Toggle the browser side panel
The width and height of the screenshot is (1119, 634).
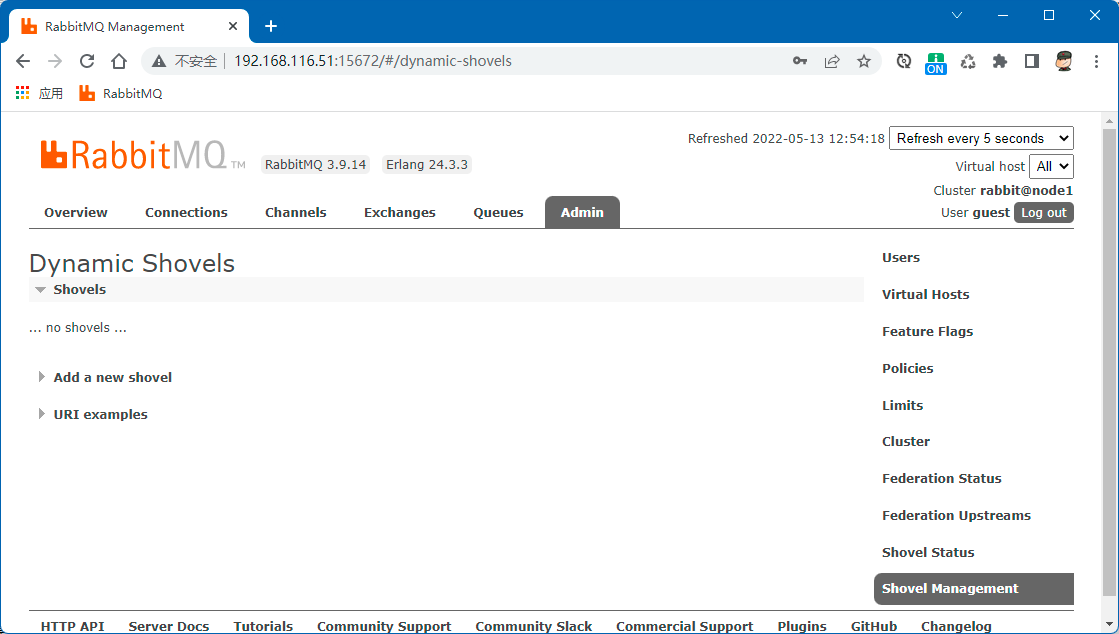[1032, 61]
